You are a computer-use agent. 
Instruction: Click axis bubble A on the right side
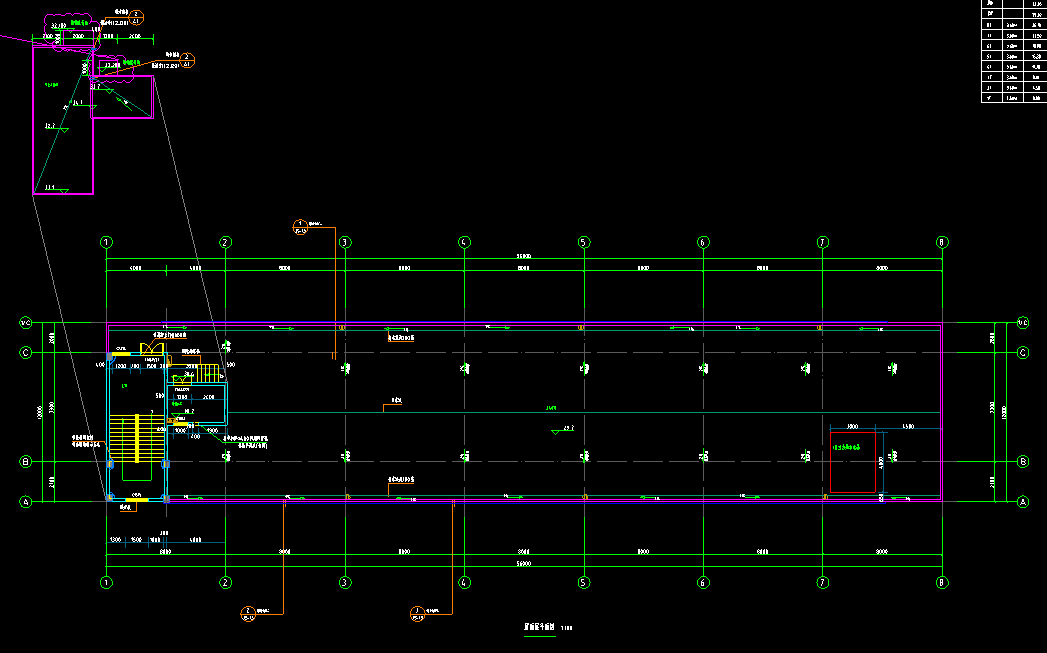point(1023,503)
